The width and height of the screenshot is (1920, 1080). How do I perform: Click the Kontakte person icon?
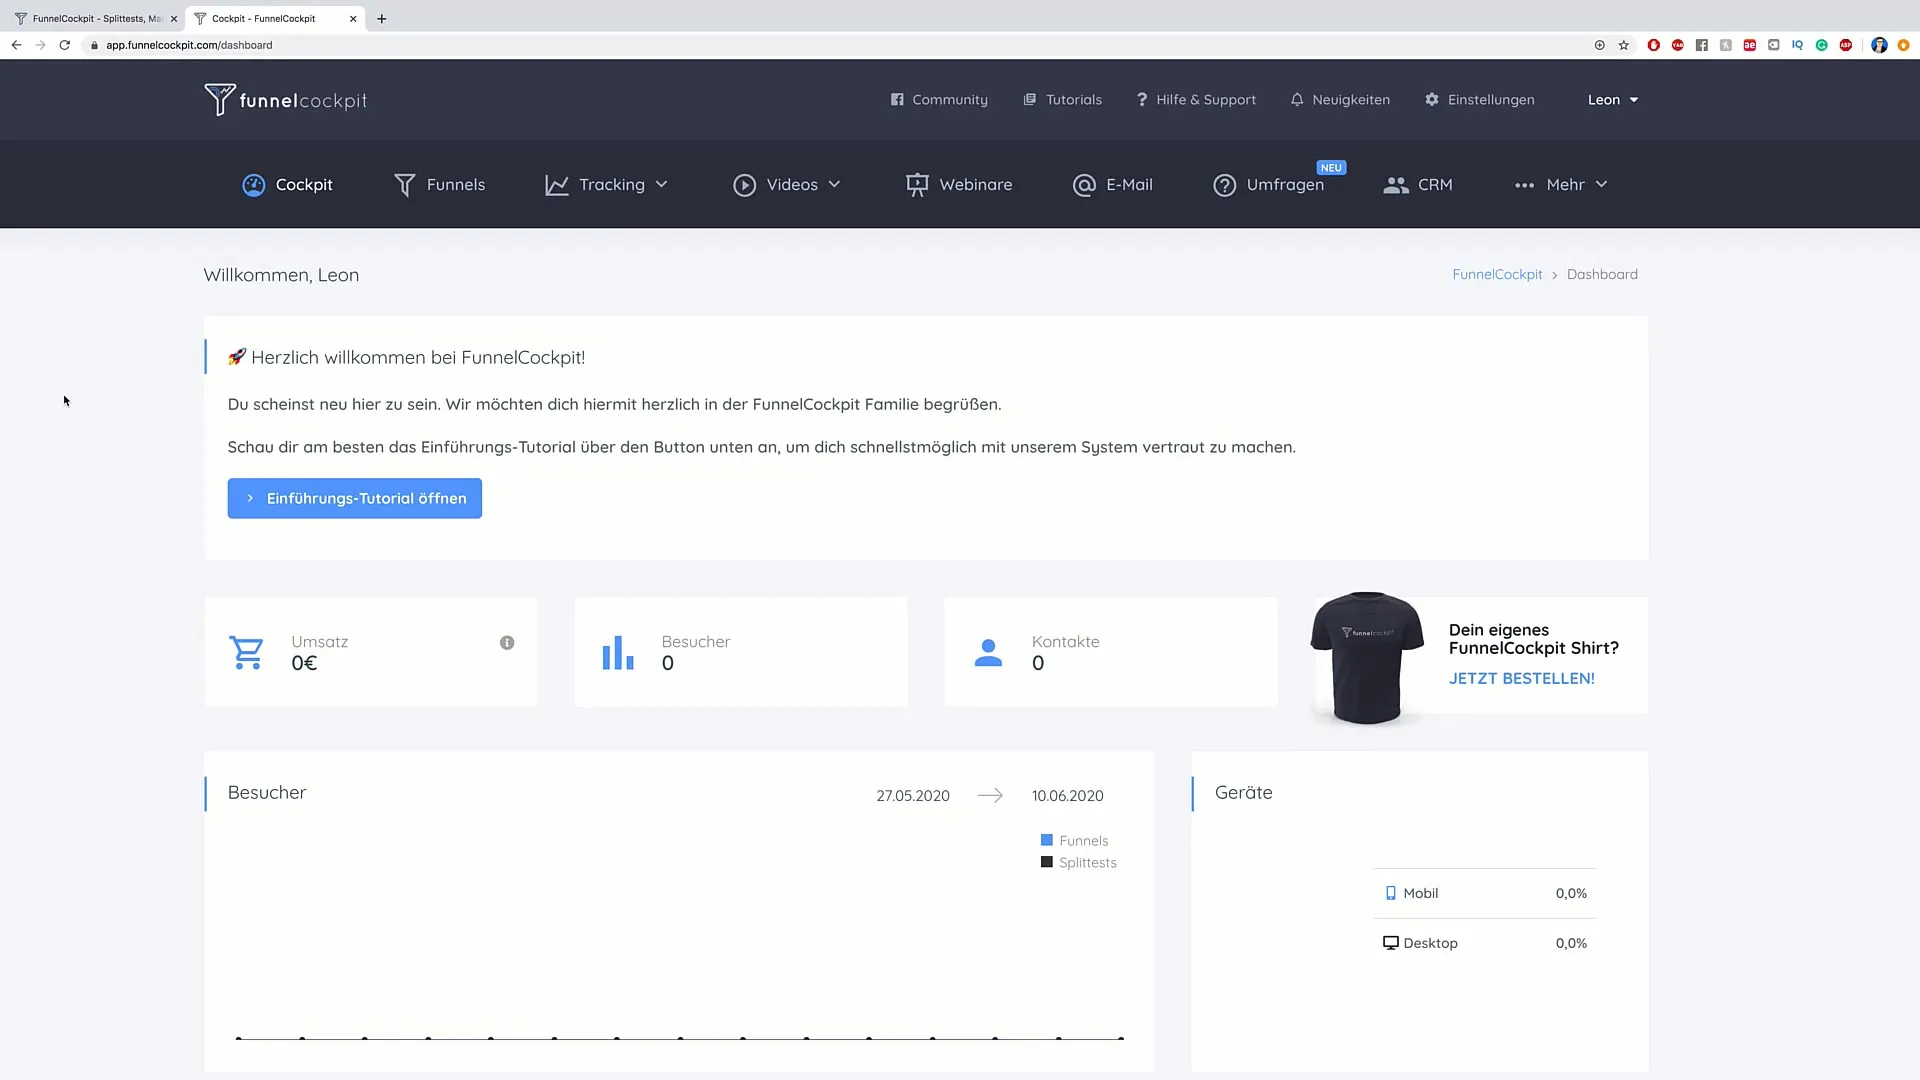point(988,653)
